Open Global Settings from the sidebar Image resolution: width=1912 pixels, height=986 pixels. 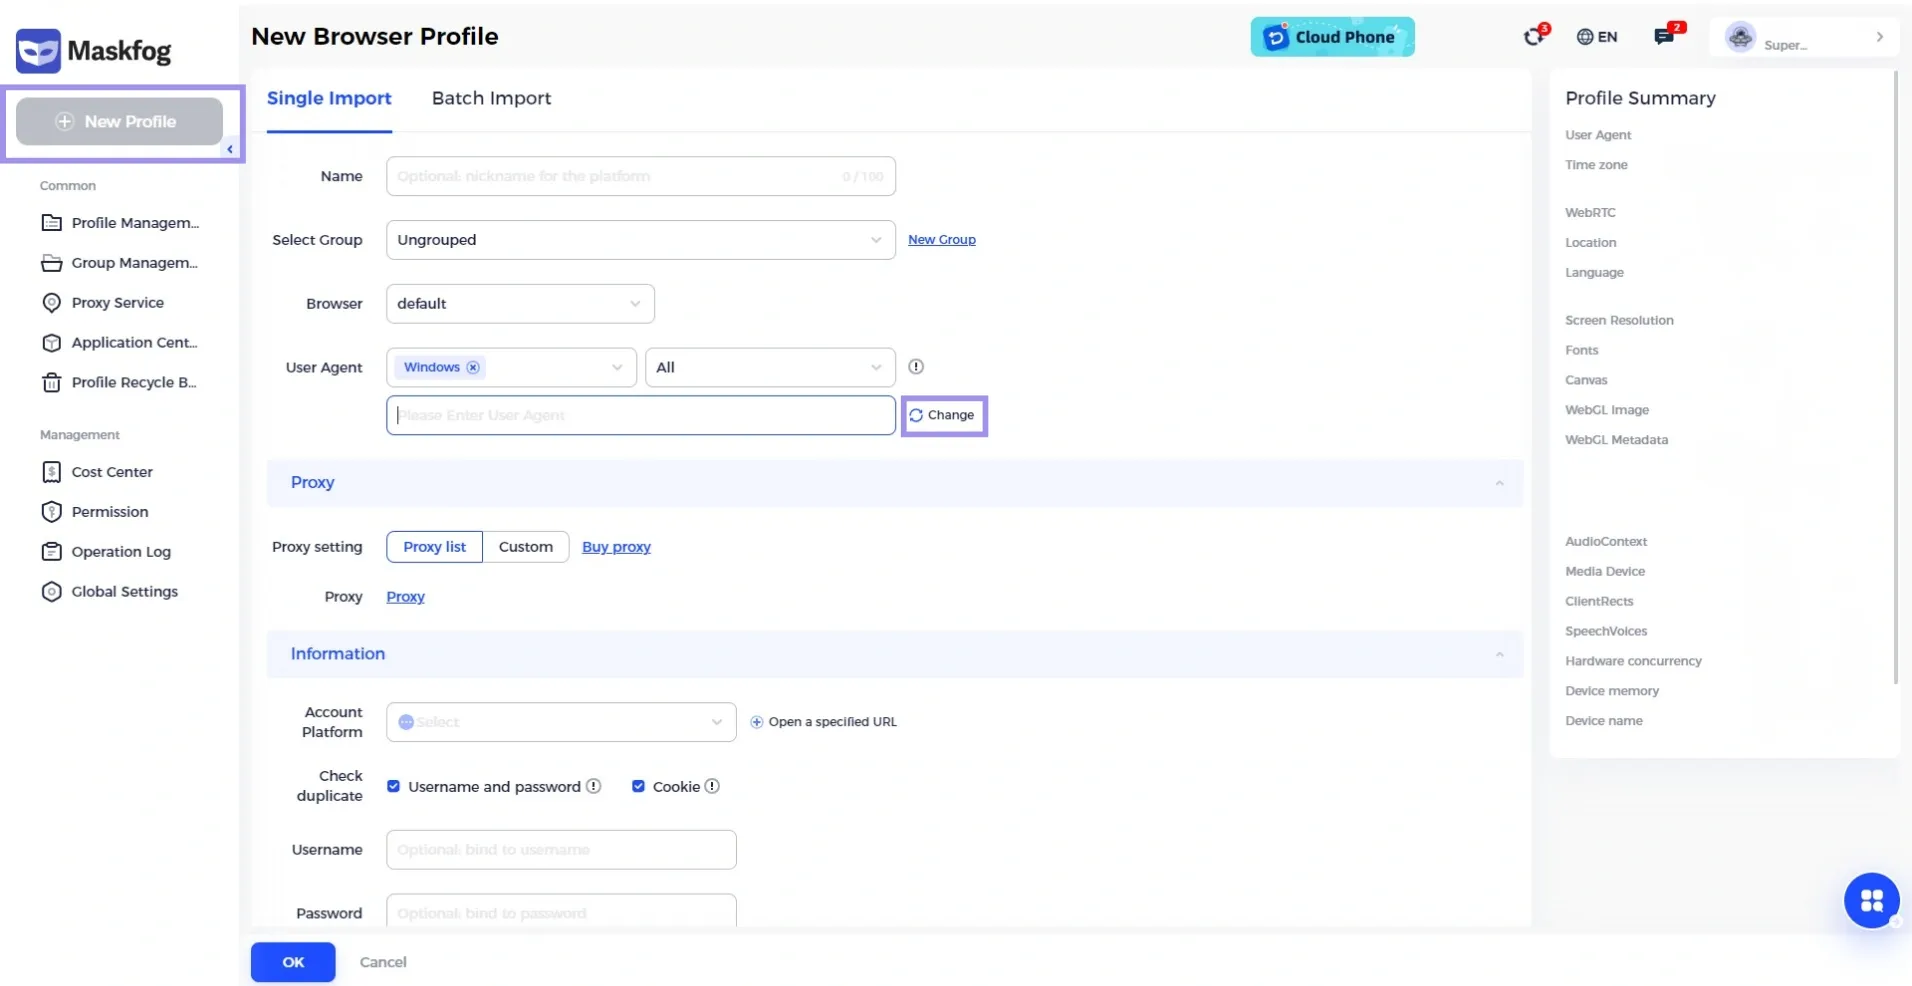coord(123,591)
